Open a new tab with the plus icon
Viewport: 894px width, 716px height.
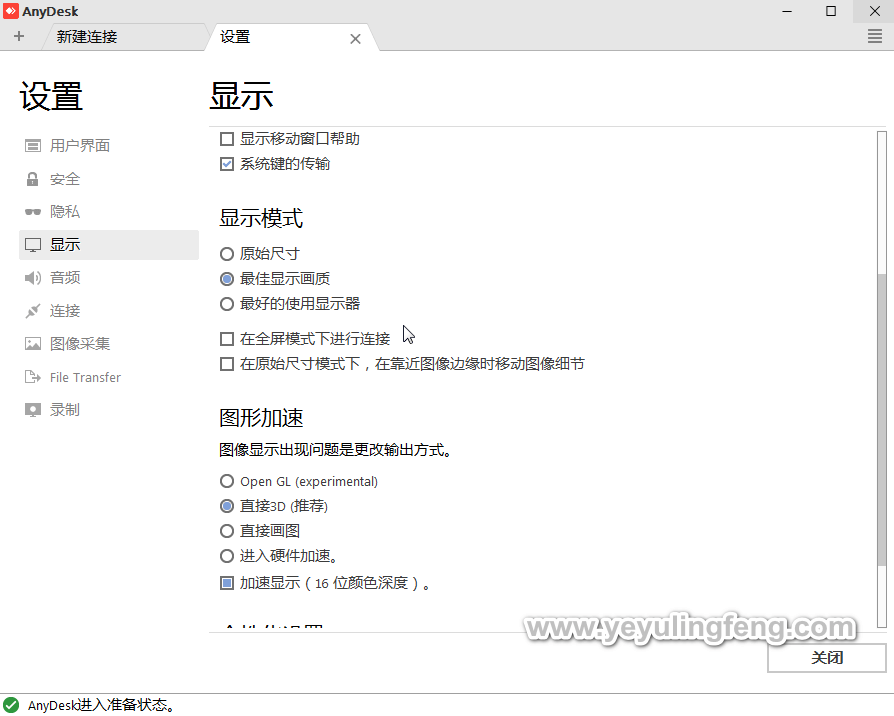point(19,36)
